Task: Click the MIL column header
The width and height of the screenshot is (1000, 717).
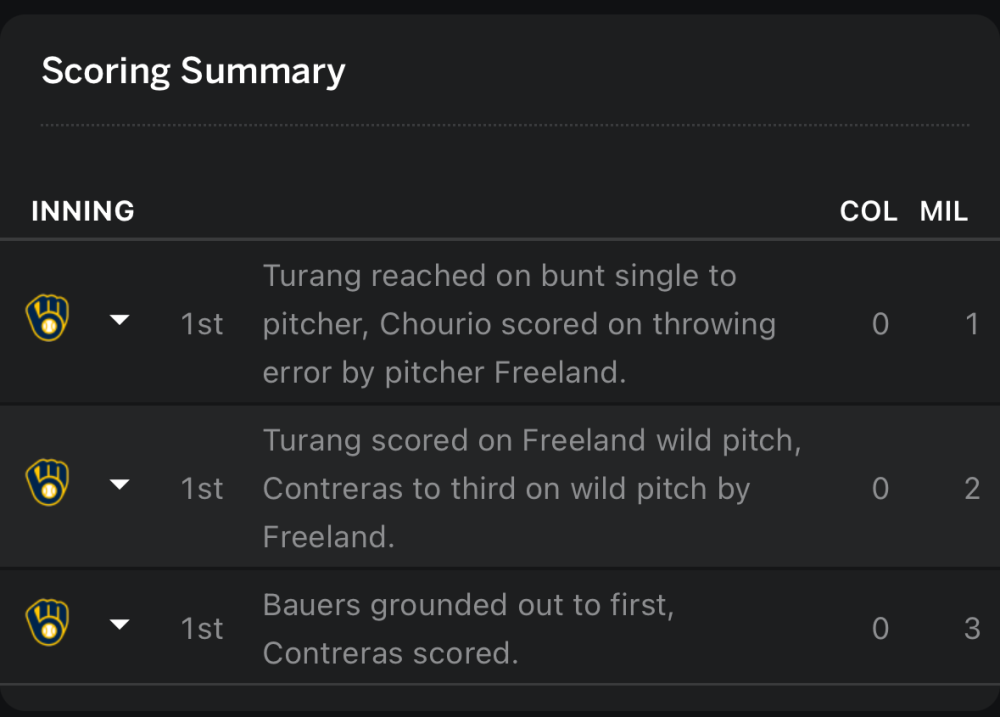Action: pos(944,211)
